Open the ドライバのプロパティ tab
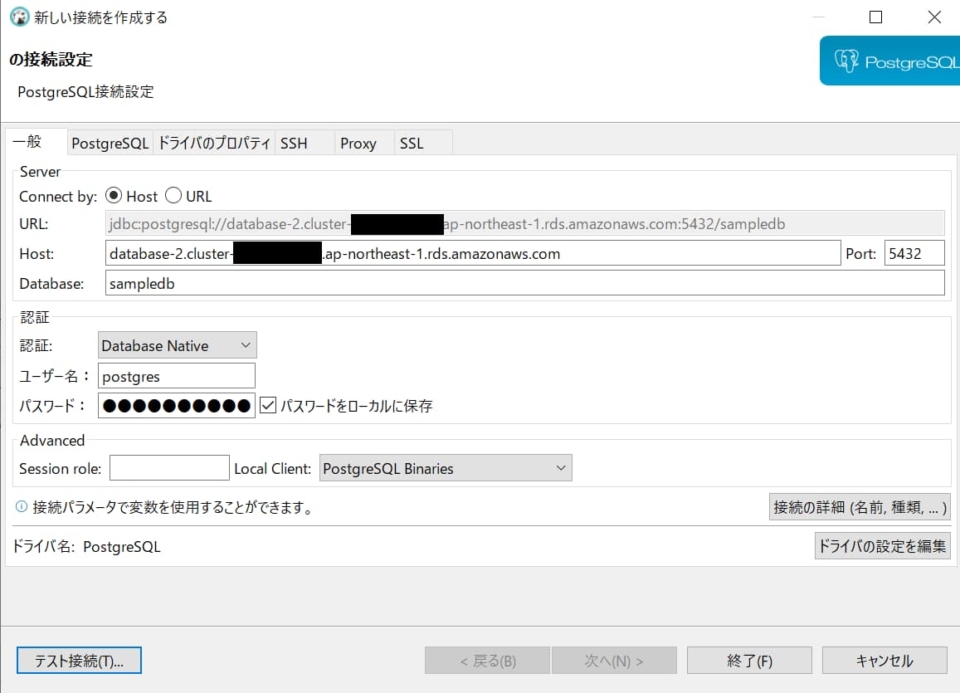The height and width of the screenshot is (693, 960). pos(214,143)
